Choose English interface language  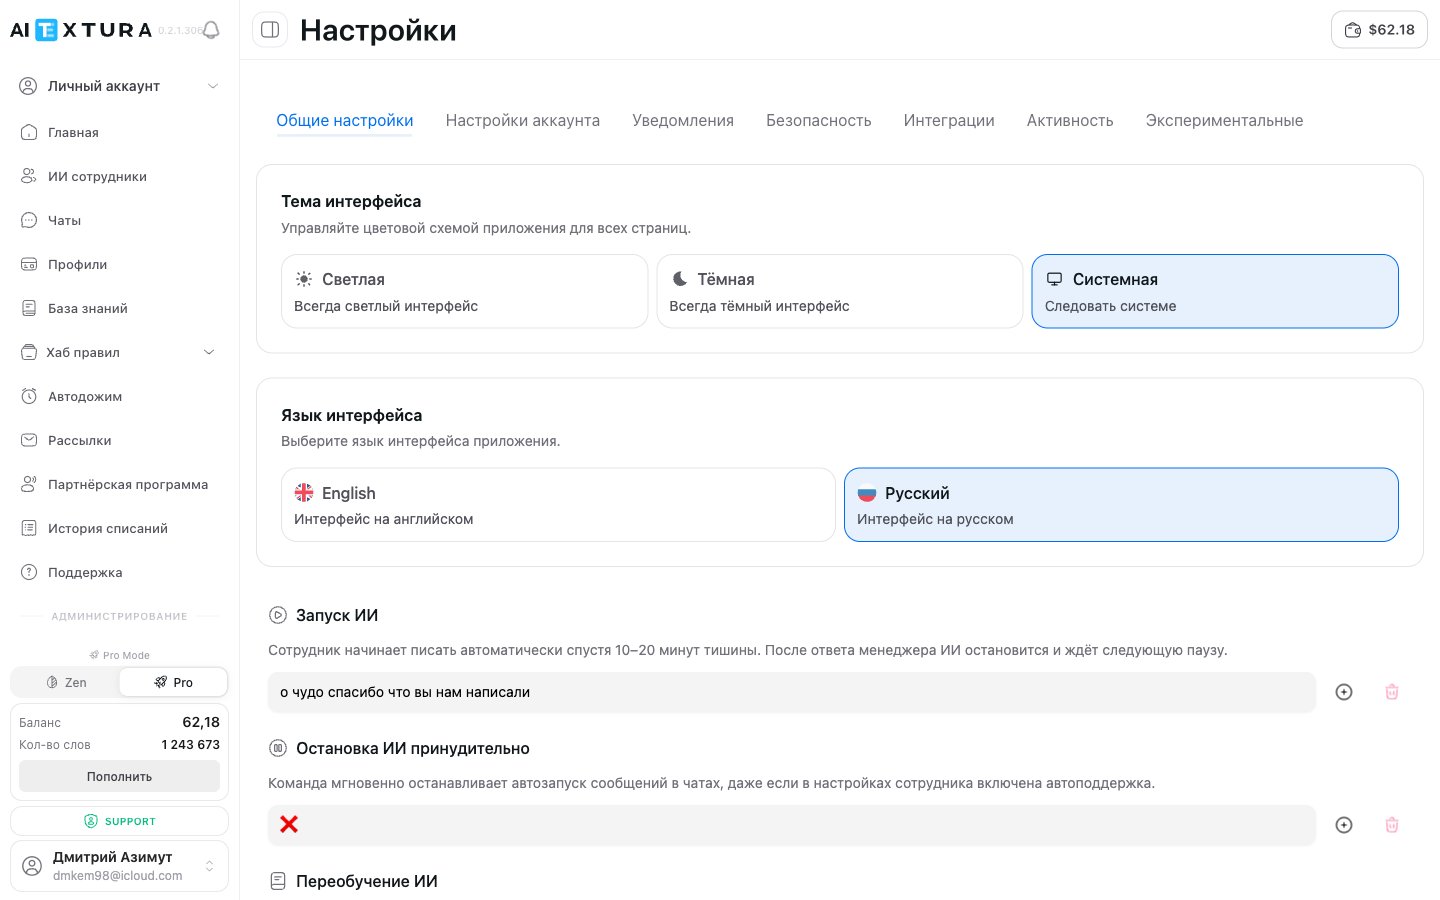pos(558,505)
